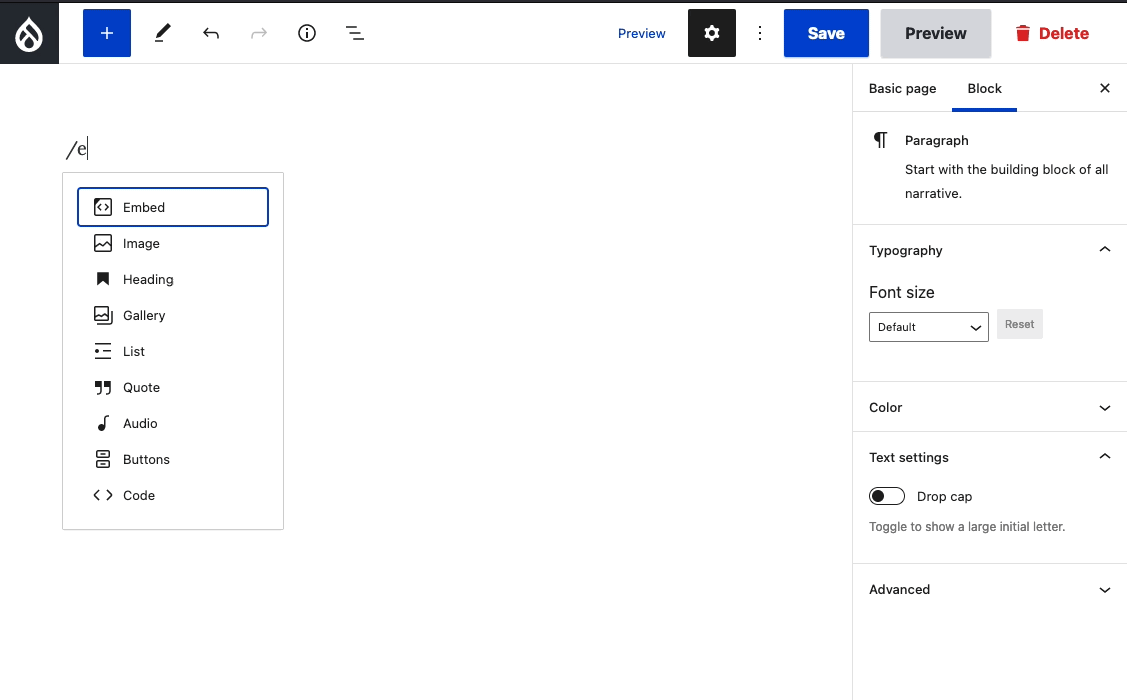Open the block inserter plus button
This screenshot has width=1127, height=700.
(x=107, y=33)
